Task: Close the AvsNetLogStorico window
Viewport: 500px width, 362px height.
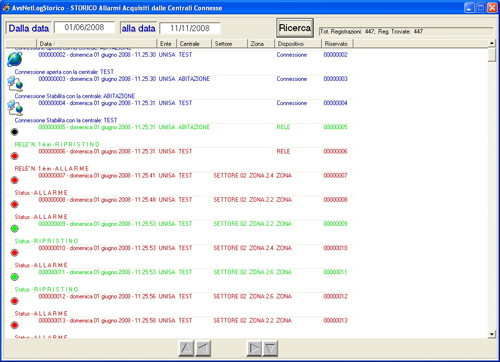Action: [x=492, y=8]
